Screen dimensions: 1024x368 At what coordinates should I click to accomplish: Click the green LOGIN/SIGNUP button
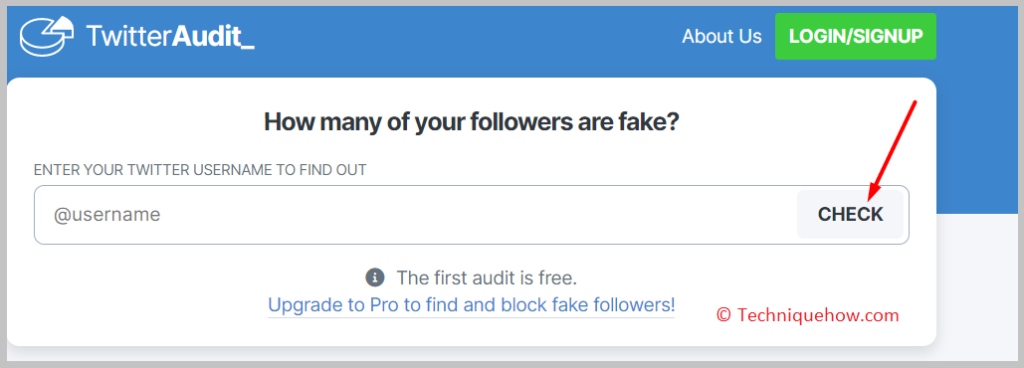(x=856, y=36)
